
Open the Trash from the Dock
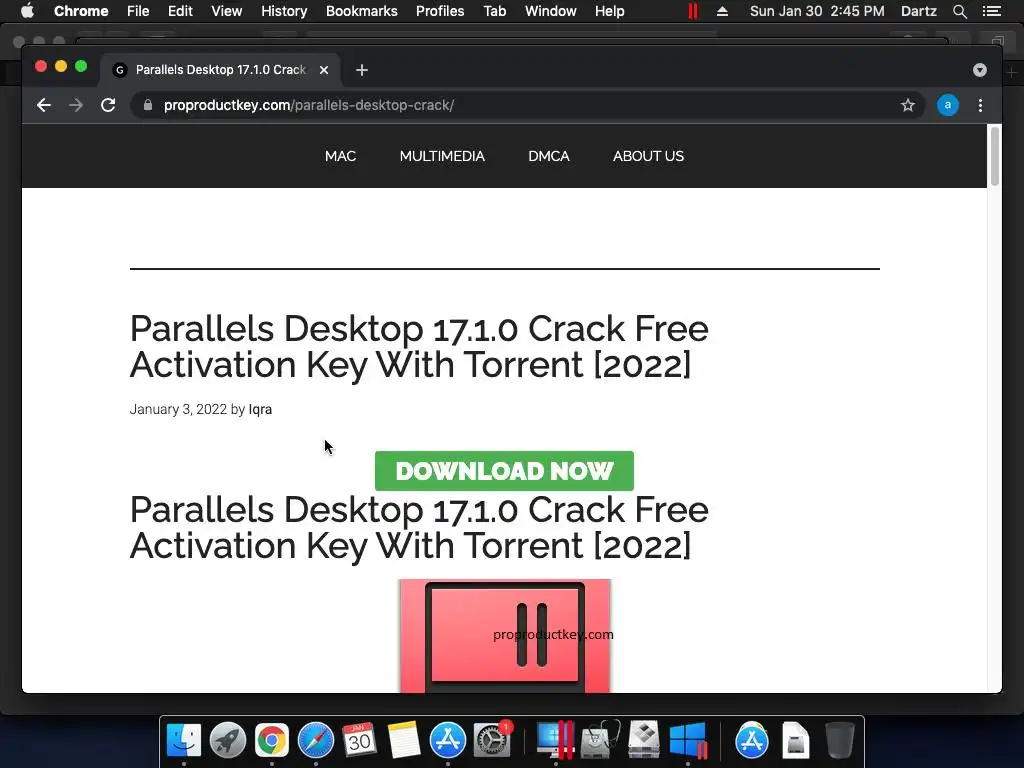pyautogui.click(x=840, y=741)
